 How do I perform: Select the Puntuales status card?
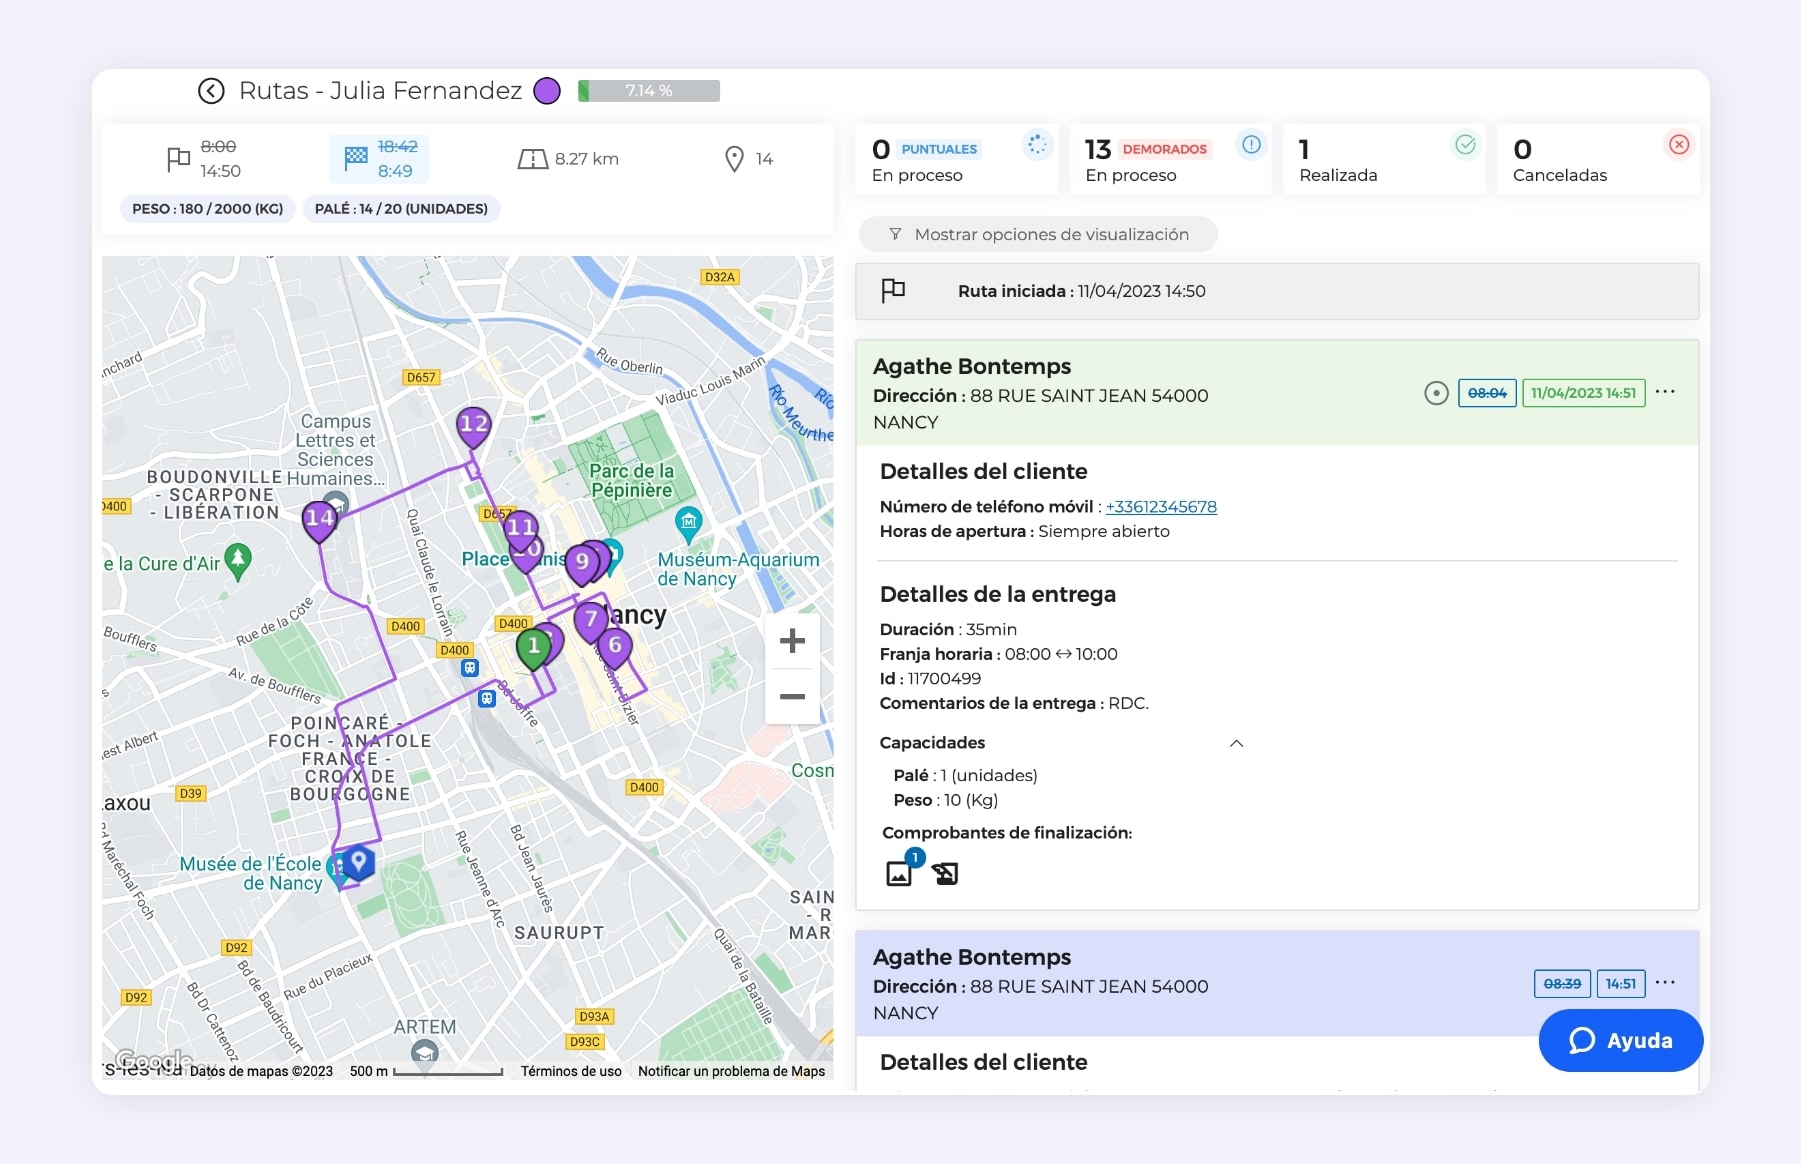click(x=955, y=159)
